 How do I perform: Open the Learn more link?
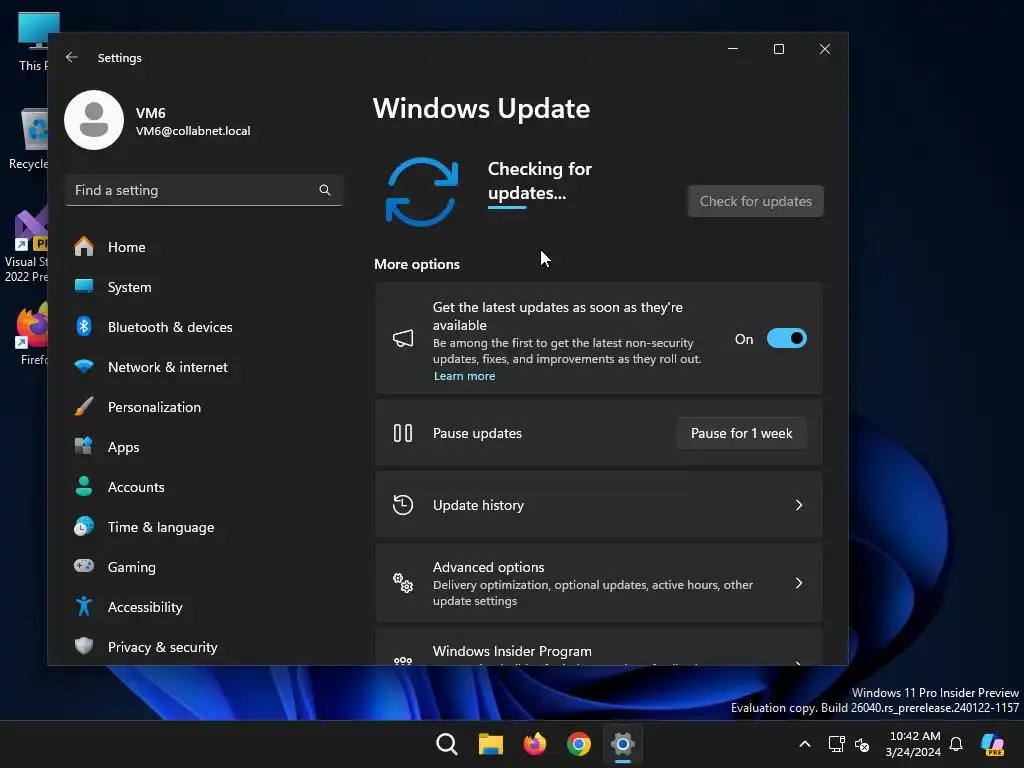pos(464,376)
